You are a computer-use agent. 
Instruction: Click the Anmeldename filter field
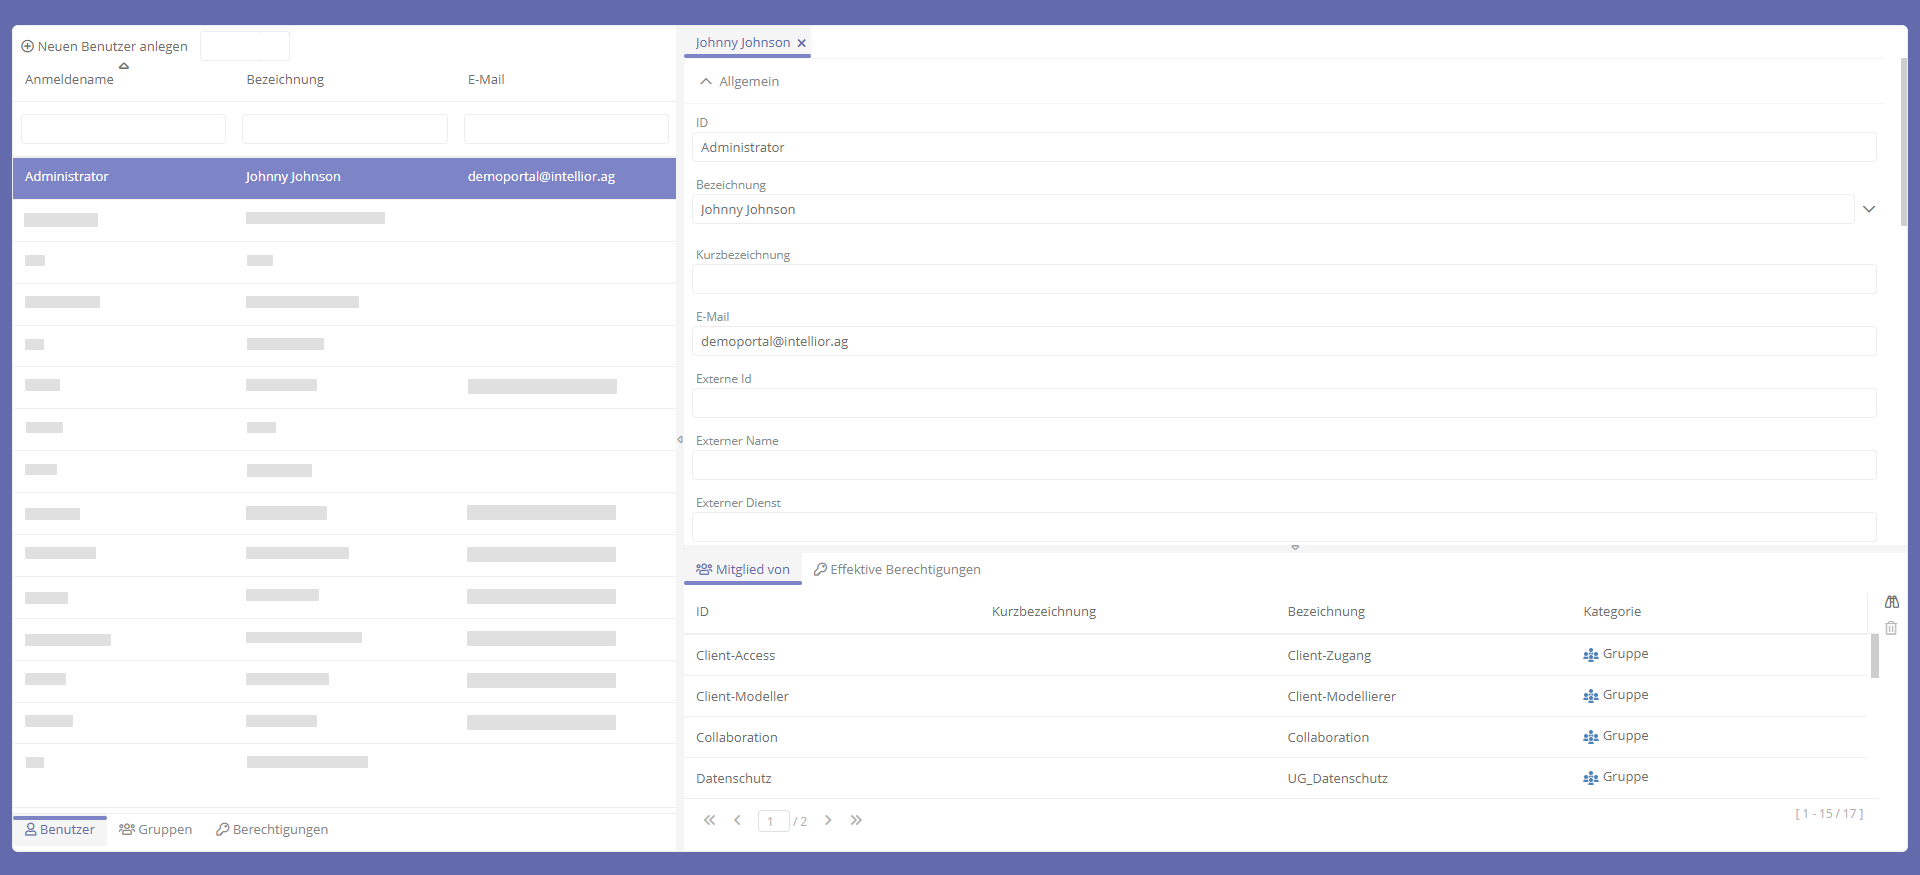pos(123,129)
